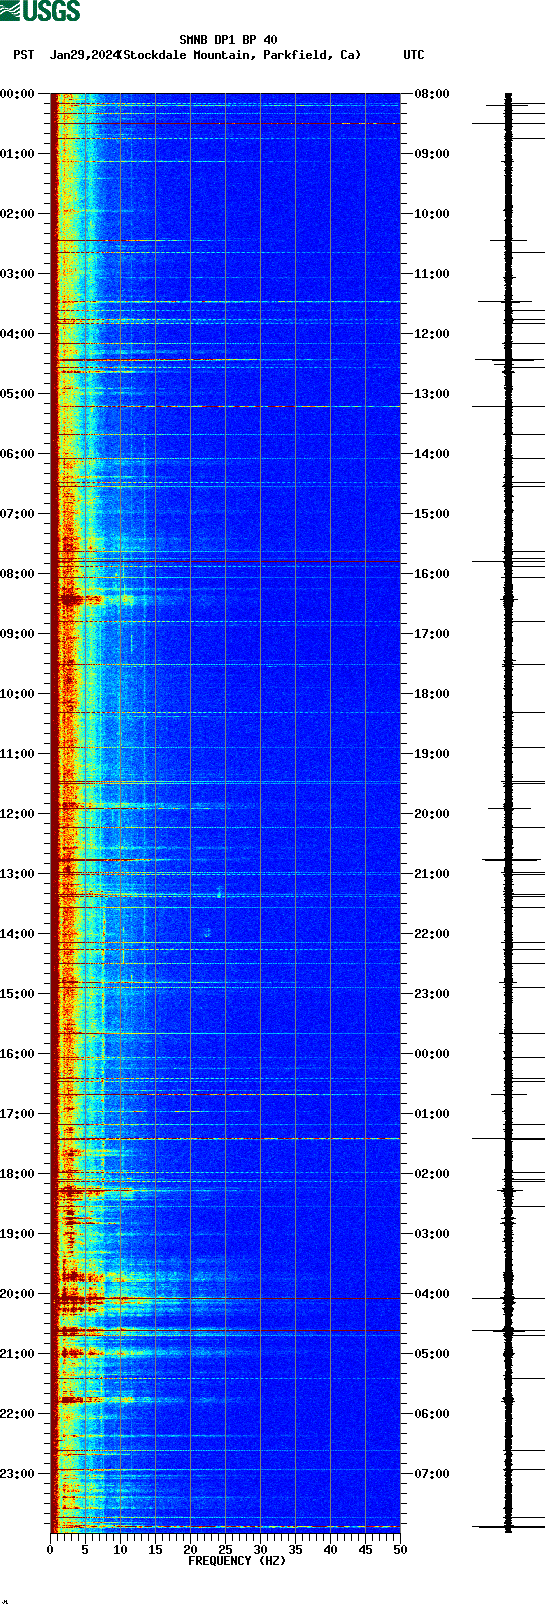552x1613 pixels.
Task: Click the '14:00' UTC time label
Action: click(x=432, y=454)
